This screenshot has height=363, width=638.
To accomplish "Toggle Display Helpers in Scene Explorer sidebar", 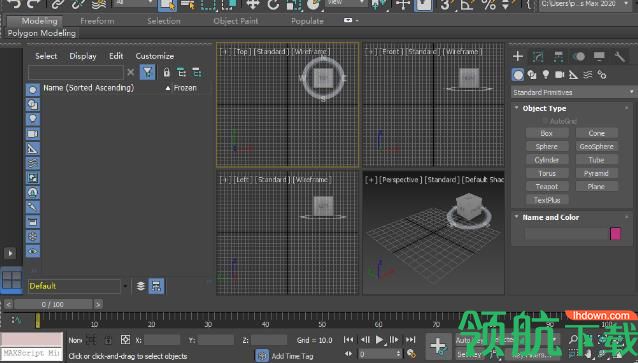I will pos(33,148).
